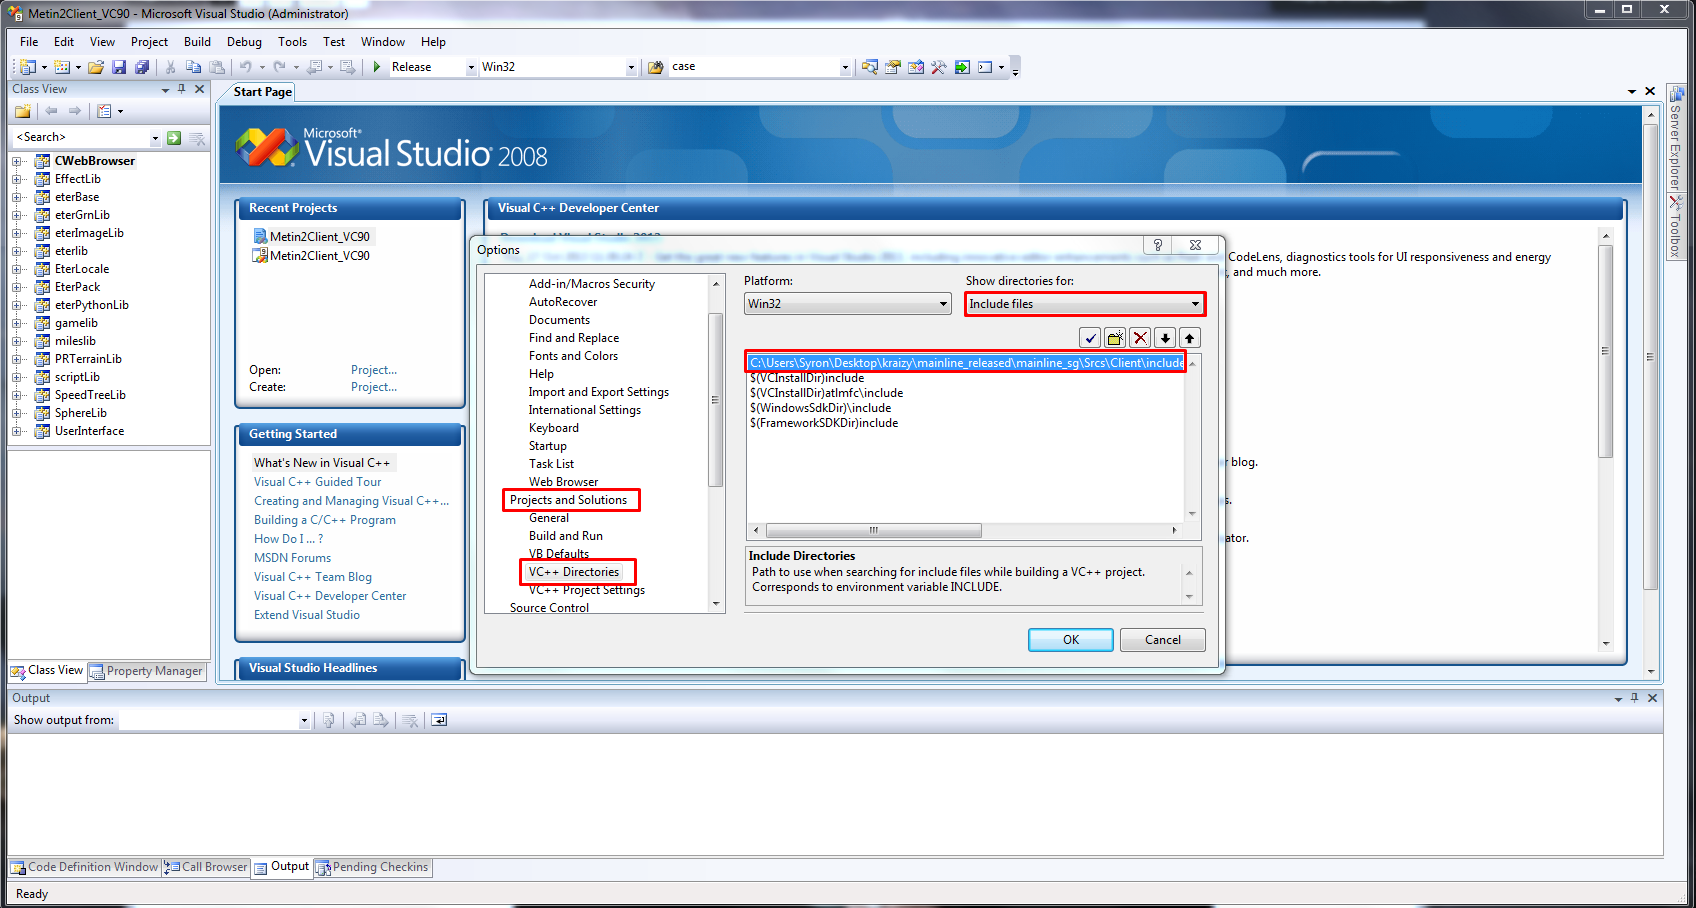
Task: Pin the Class View panel with the pushpin
Action: coord(182,89)
